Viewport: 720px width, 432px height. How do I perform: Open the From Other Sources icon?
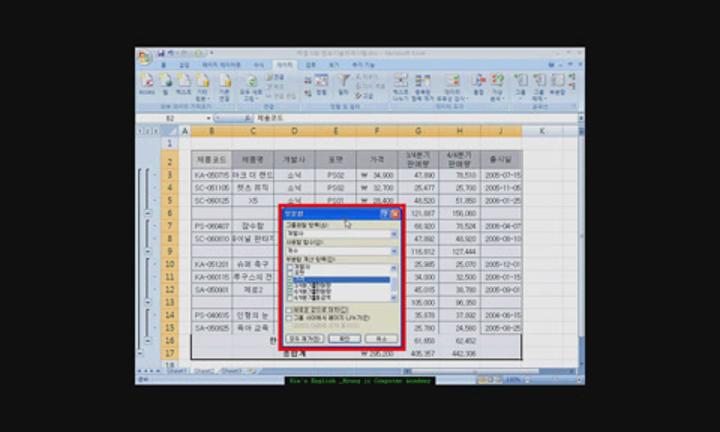202,87
